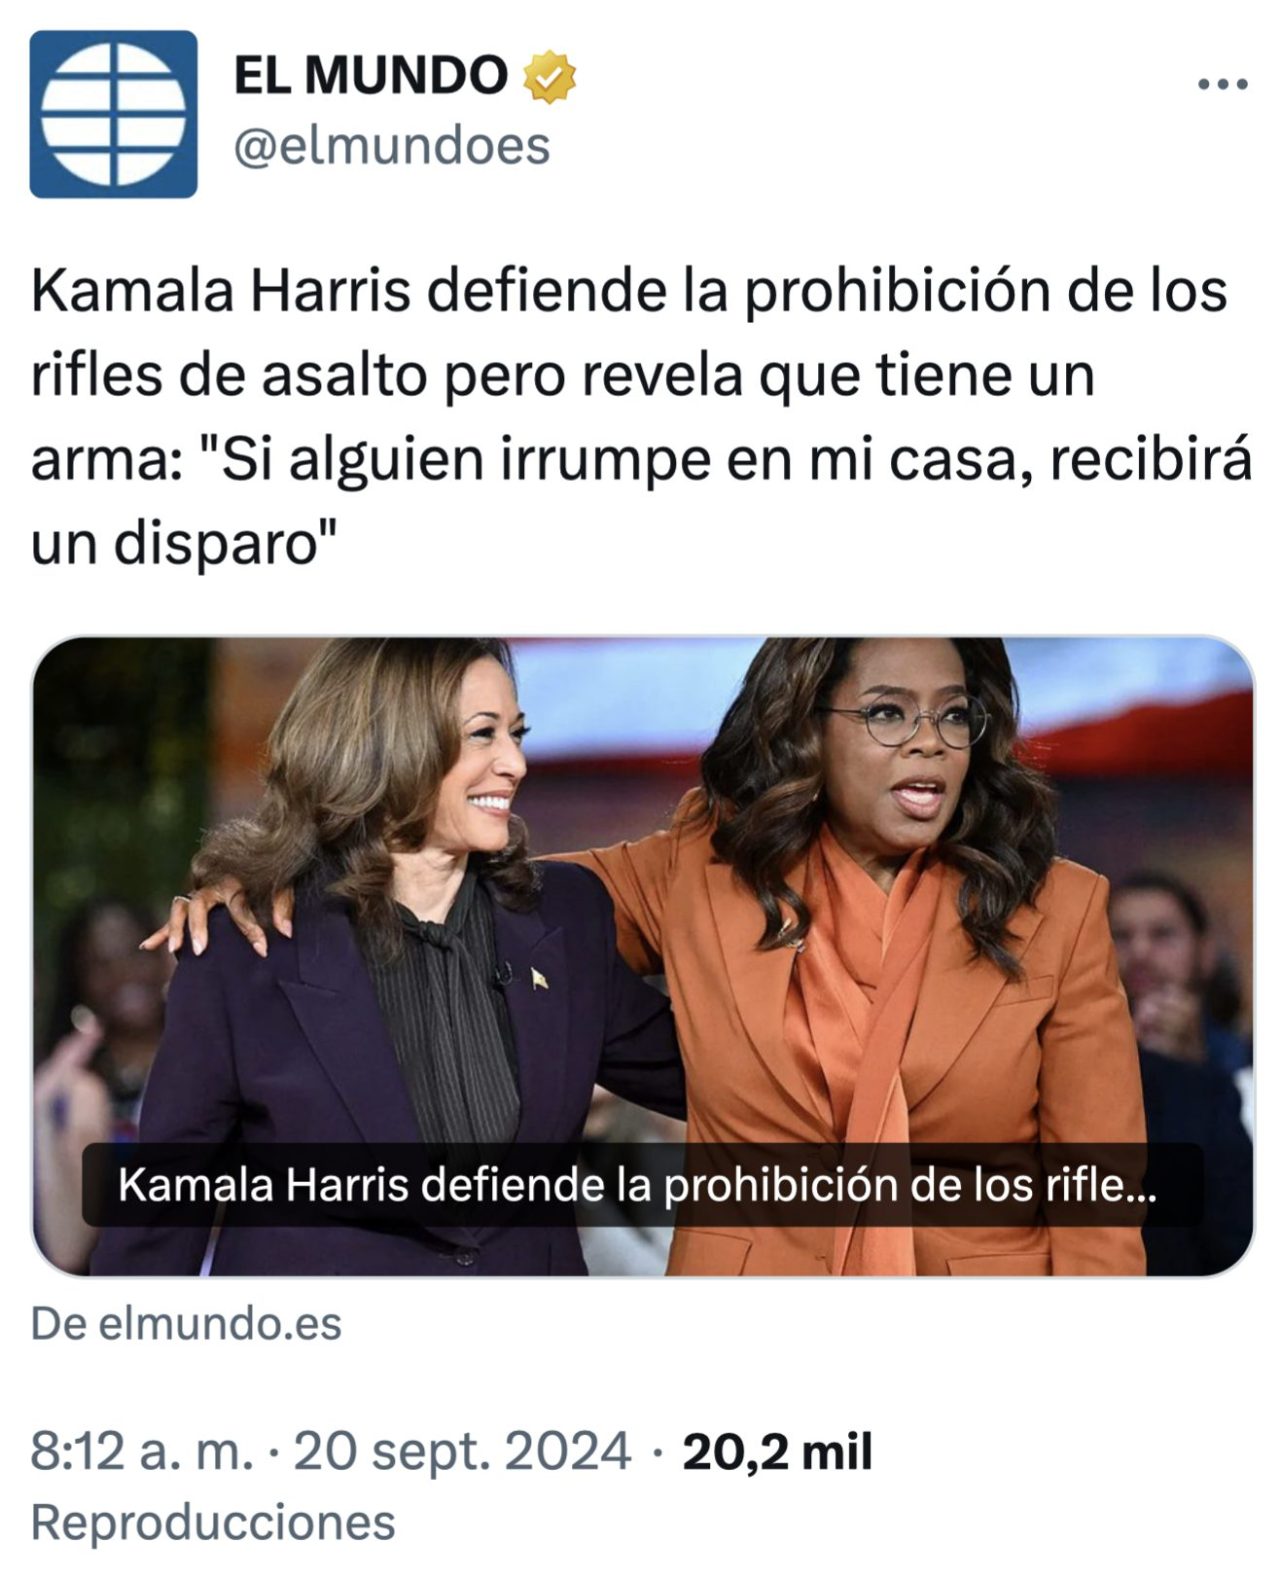This screenshot has width=1280, height=1578.
Task: Click the Reproducciones label
Action: click(213, 1522)
